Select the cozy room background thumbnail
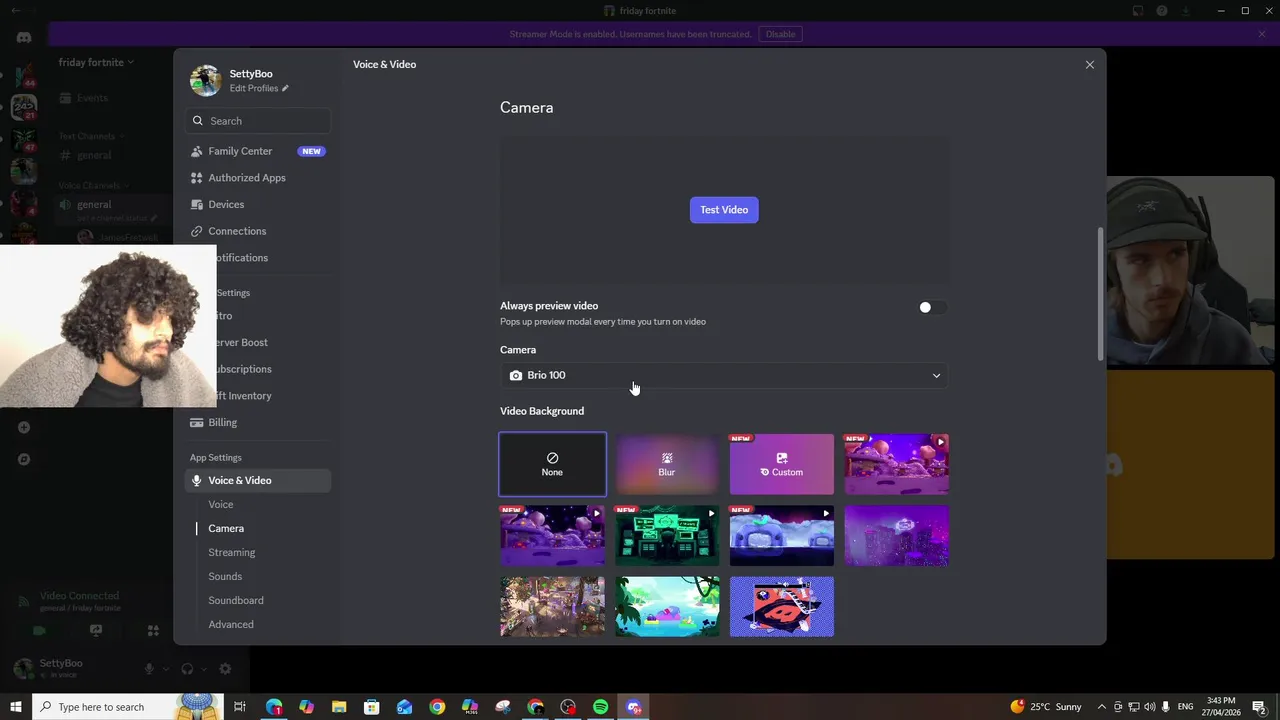The image size is (1280, 720). point(552,606)
